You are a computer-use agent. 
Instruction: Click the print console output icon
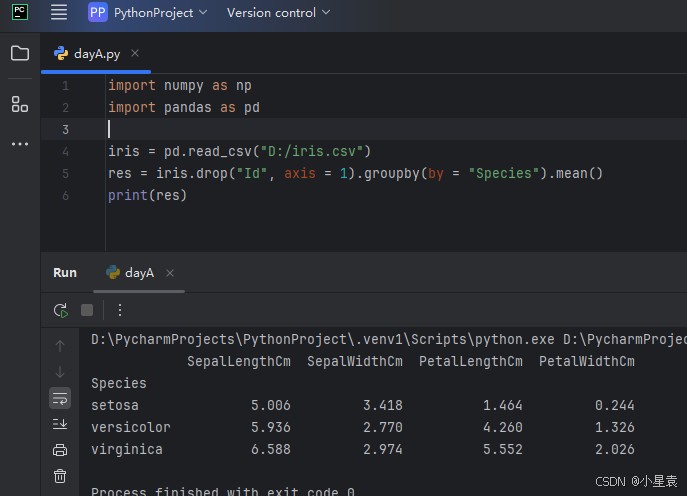click(x=60, y=450)
